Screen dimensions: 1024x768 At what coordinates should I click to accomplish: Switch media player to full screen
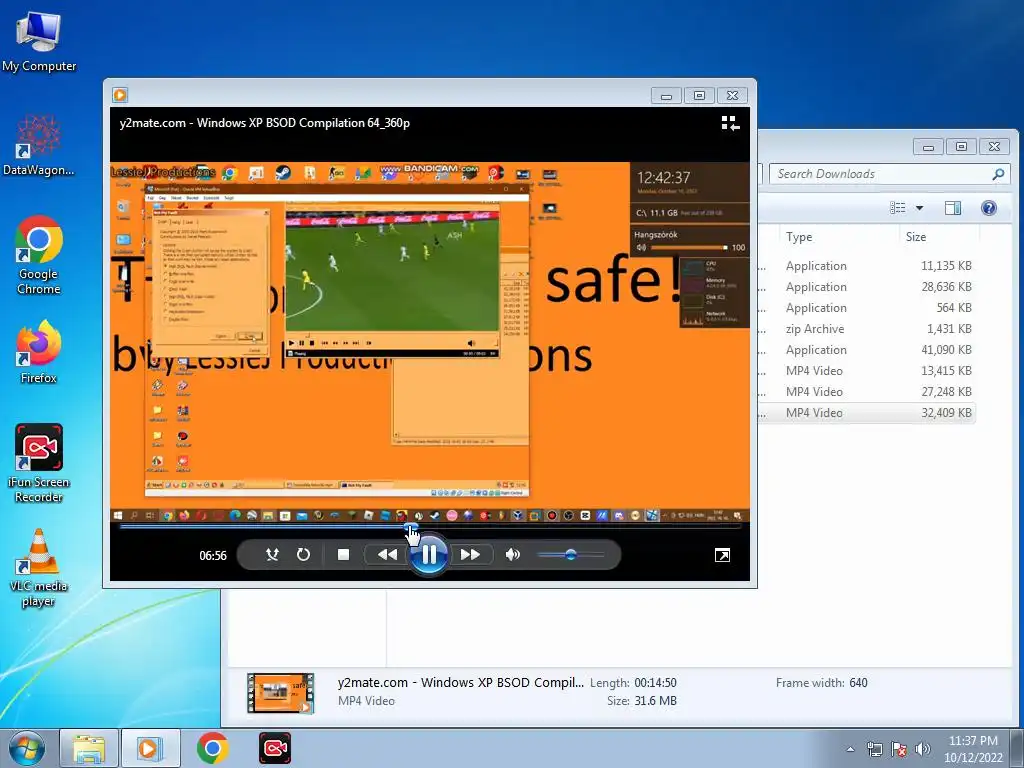(722, 556)
